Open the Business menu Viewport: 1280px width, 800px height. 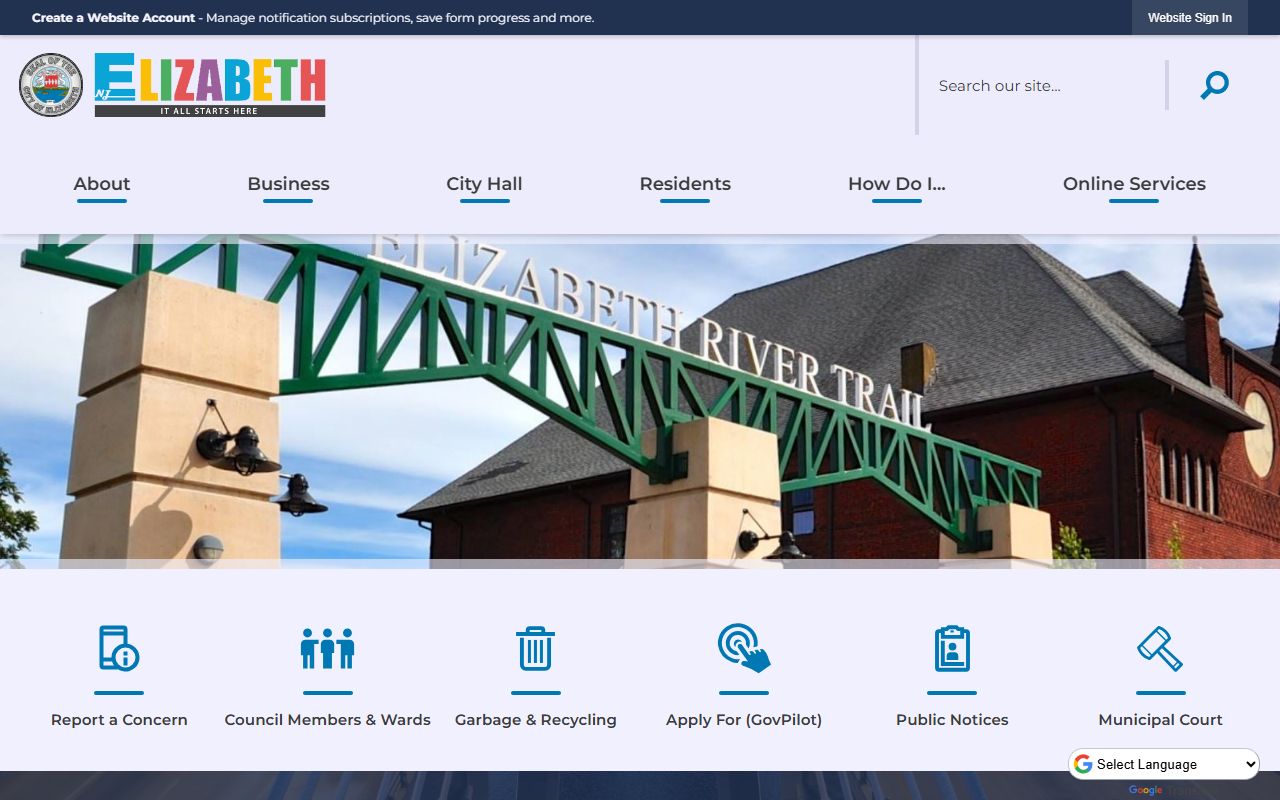click(x=288, y=184)
